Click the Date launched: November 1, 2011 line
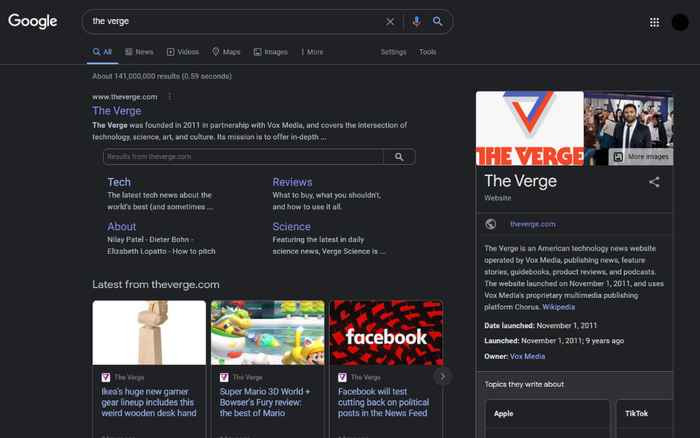 point(541,325)
